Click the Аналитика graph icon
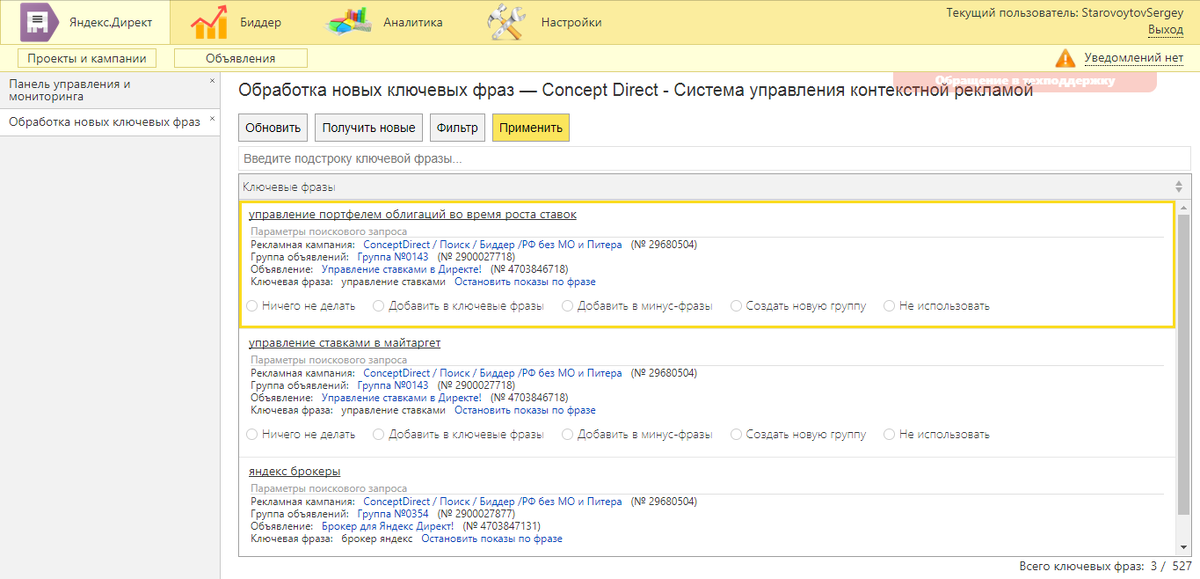This screenshot has width=1200, height=579. click(350, 22)
